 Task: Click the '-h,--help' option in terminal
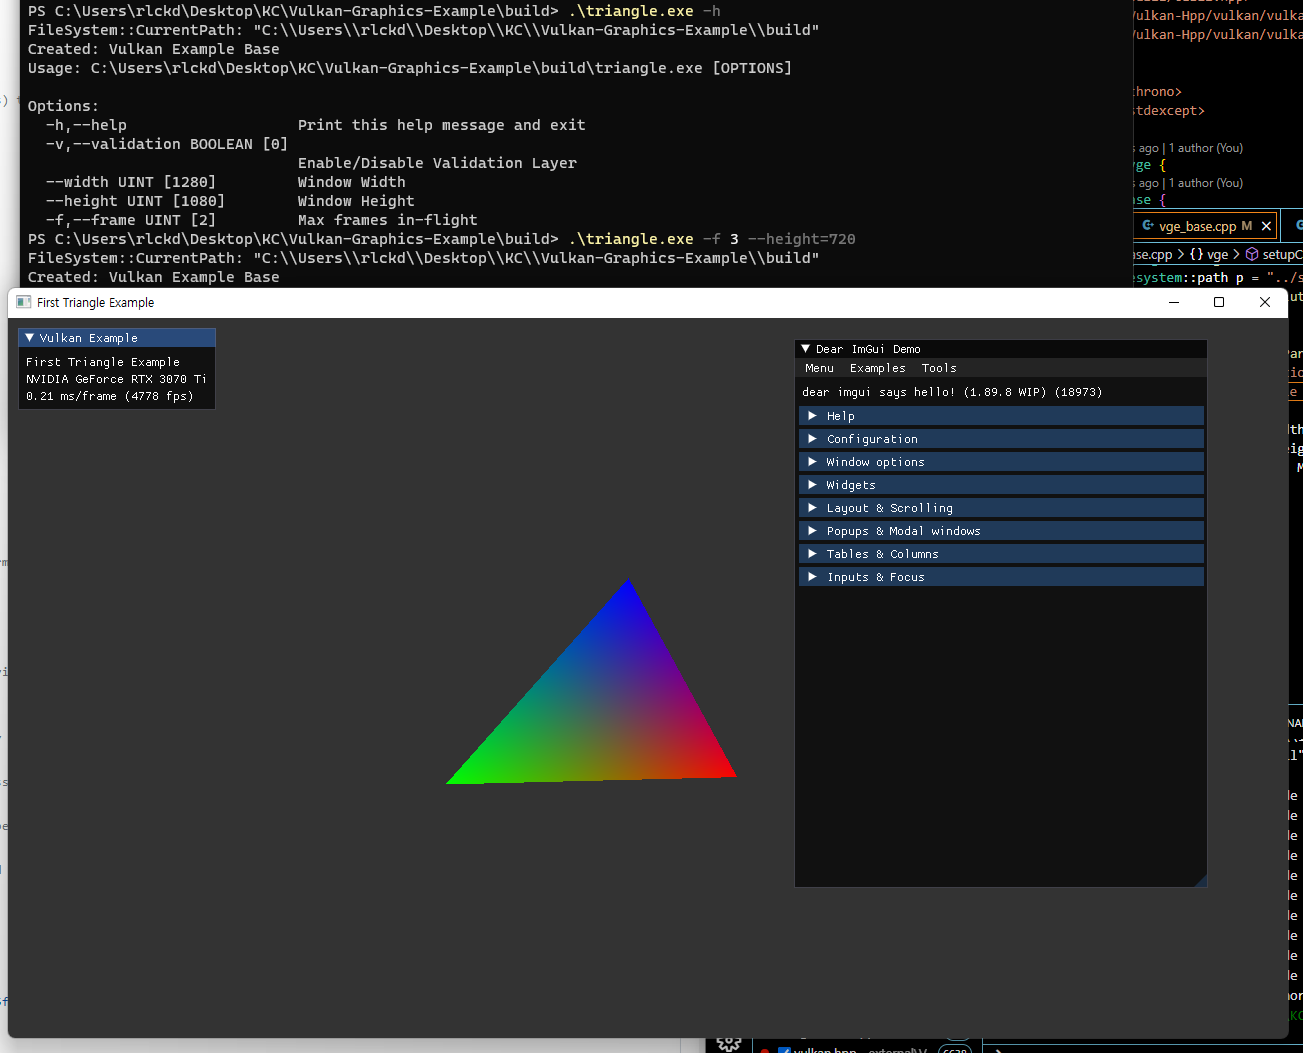point(86,125)
